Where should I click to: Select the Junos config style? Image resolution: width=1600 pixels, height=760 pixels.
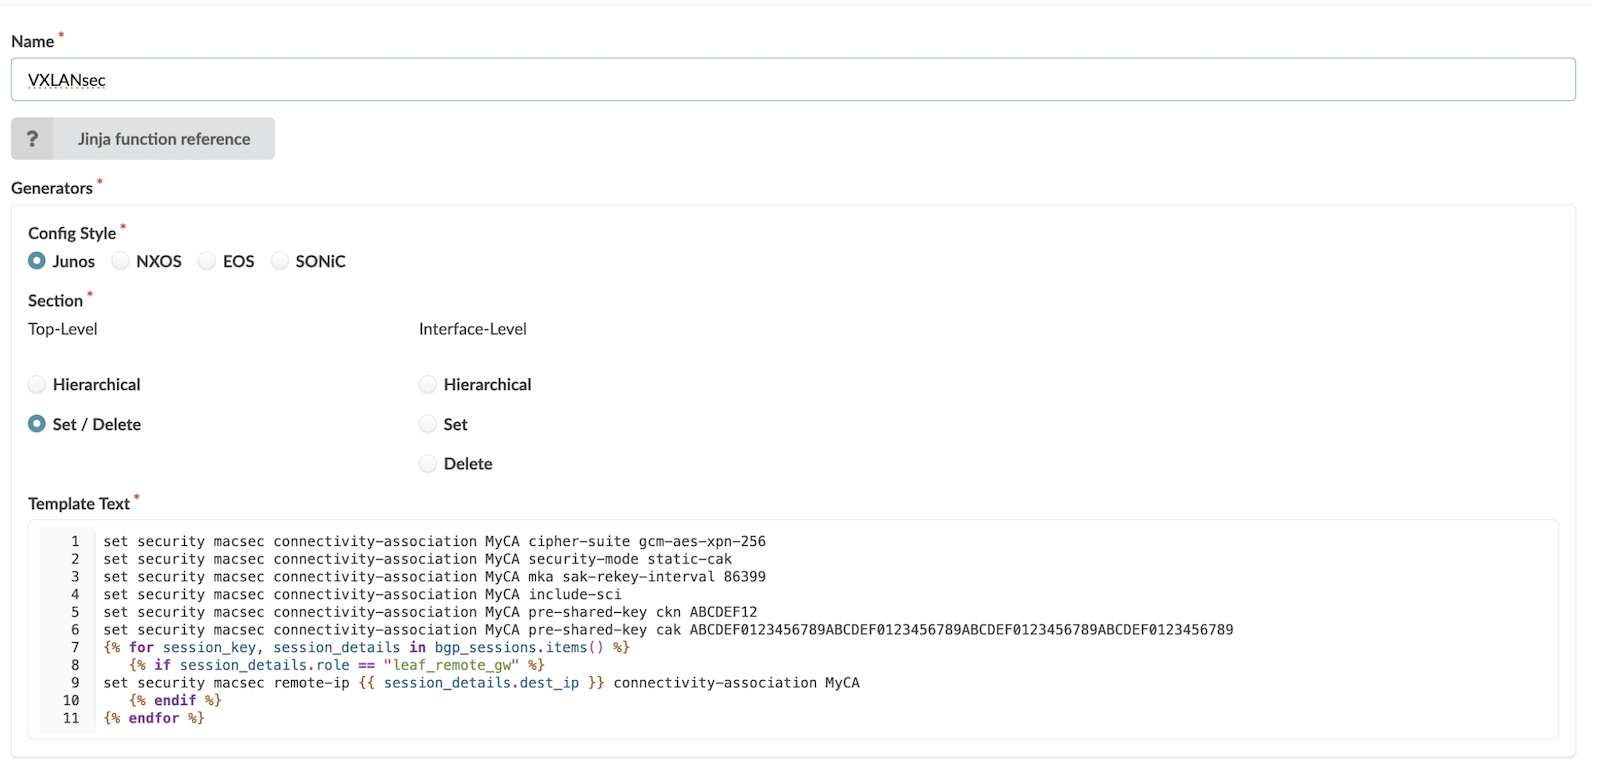pyautogui.click(x=37, y=261)
